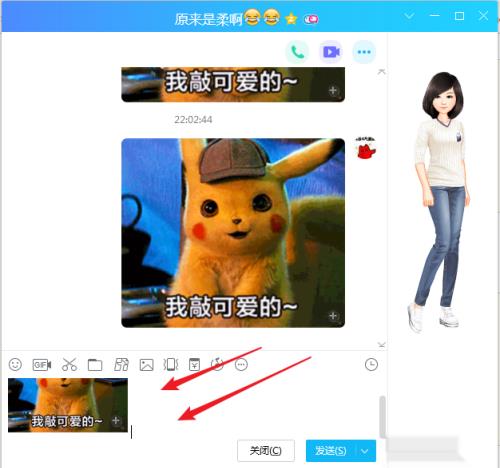Image resolution: width=500 pixels, height=468 pixels.
Task: Add large Pikachu sticker via plus icon
Action: tap(333, 316)
